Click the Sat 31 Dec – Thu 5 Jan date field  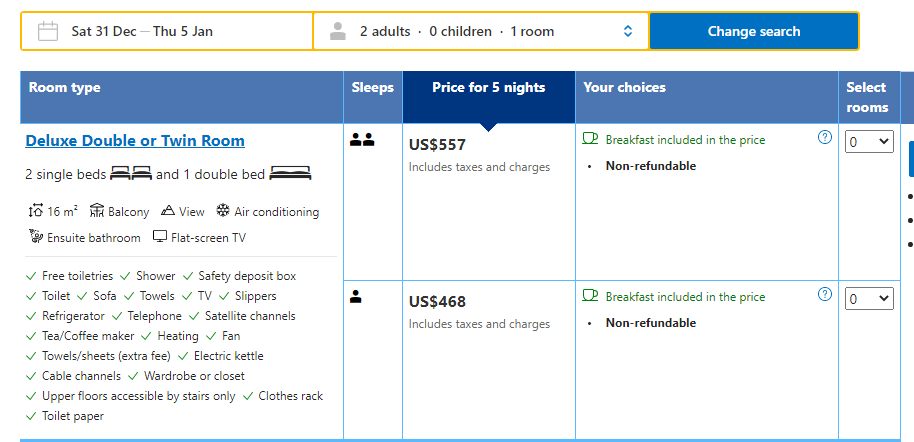[x=167, y=31]
